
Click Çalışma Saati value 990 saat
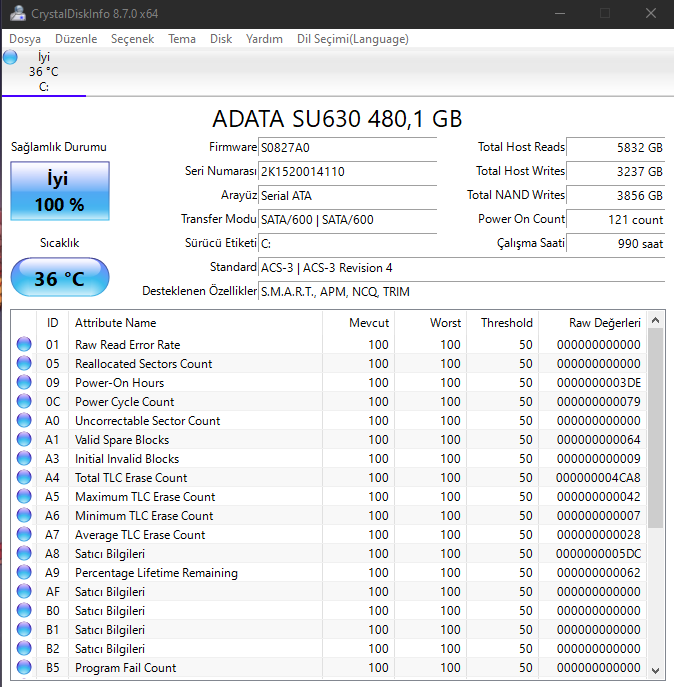point(616,244)
